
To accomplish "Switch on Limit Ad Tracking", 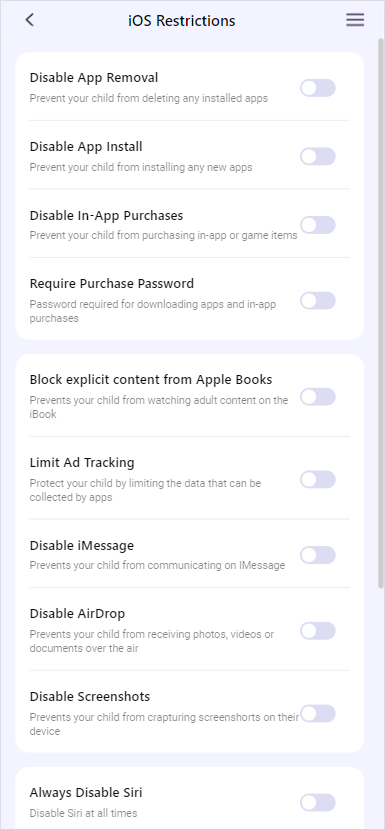I will 318,480.
